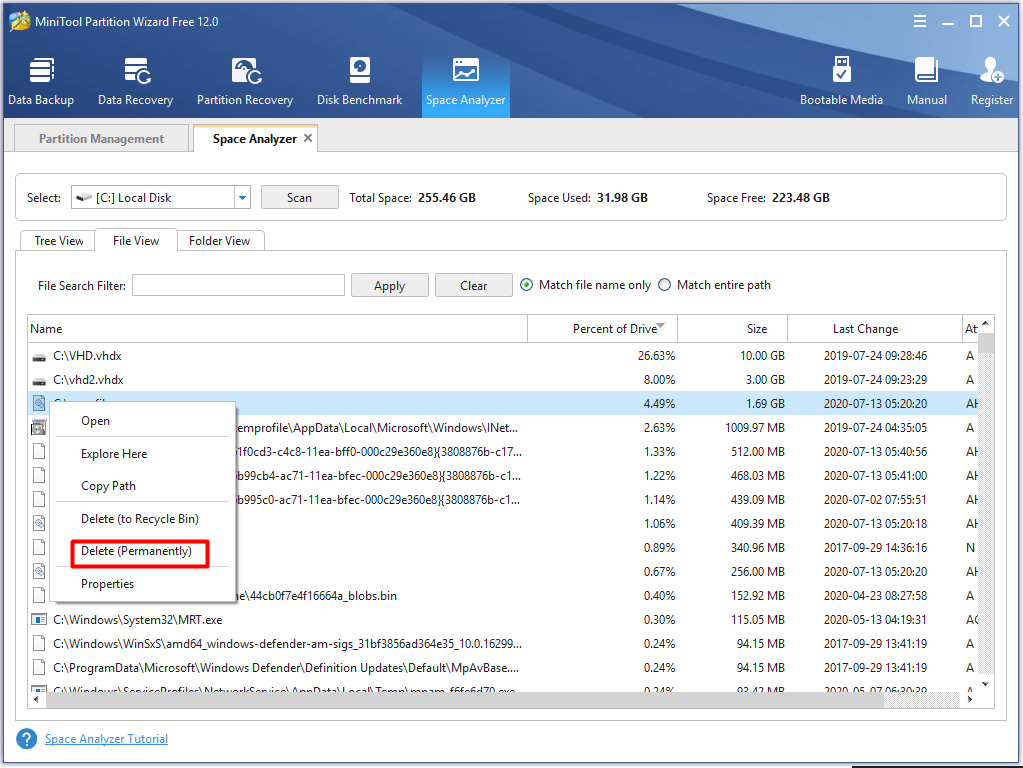Select Match entire path option
This screenshot has height=768, width=1023.
tap(664, 285)
